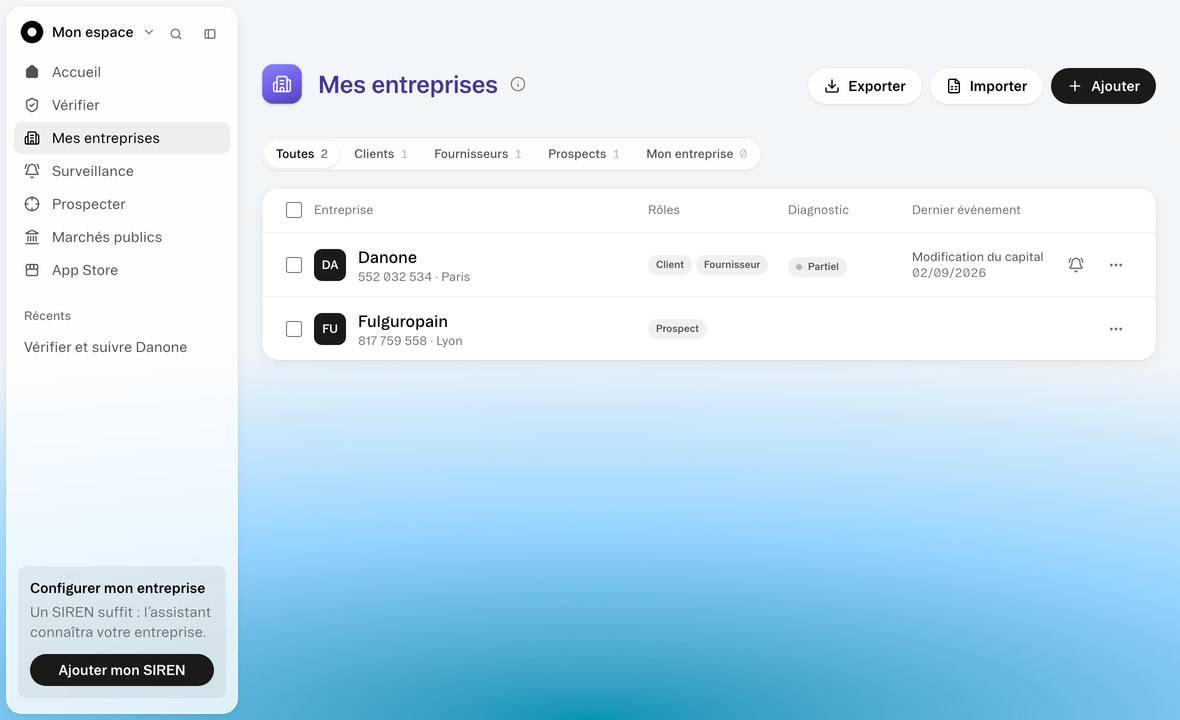Click the Modification du capital event text

point(978,257)
